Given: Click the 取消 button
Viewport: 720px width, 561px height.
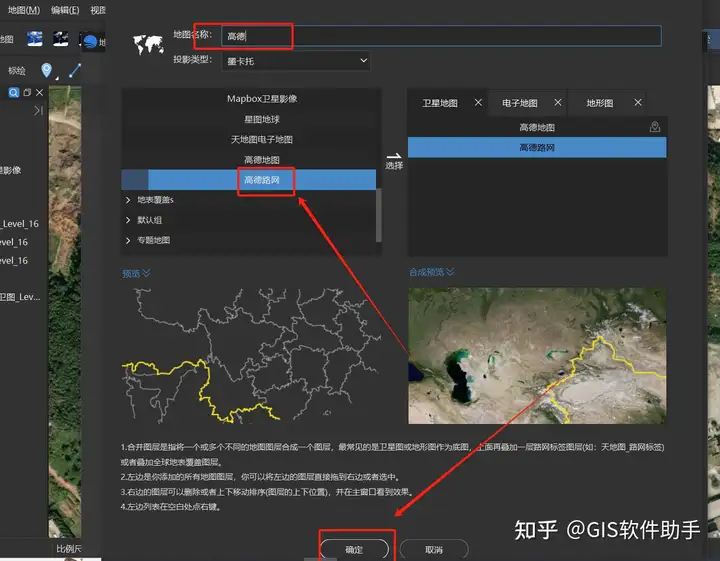Looking at the screenshot, I should coord(434,550).
